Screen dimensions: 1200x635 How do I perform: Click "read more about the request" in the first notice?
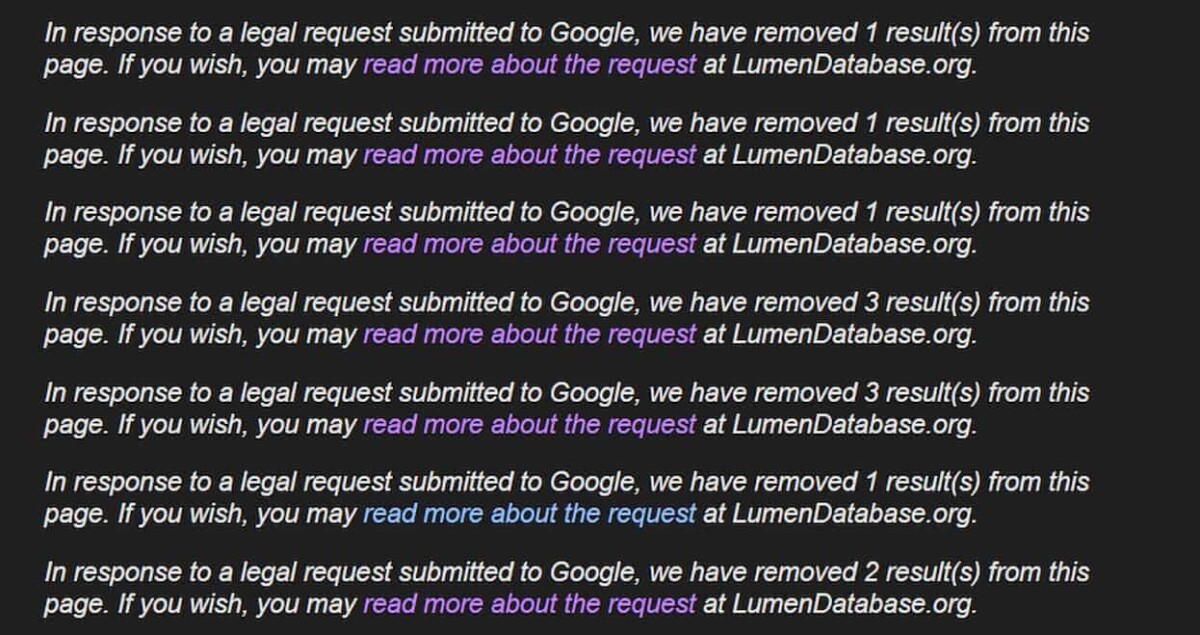coord(528,65)
